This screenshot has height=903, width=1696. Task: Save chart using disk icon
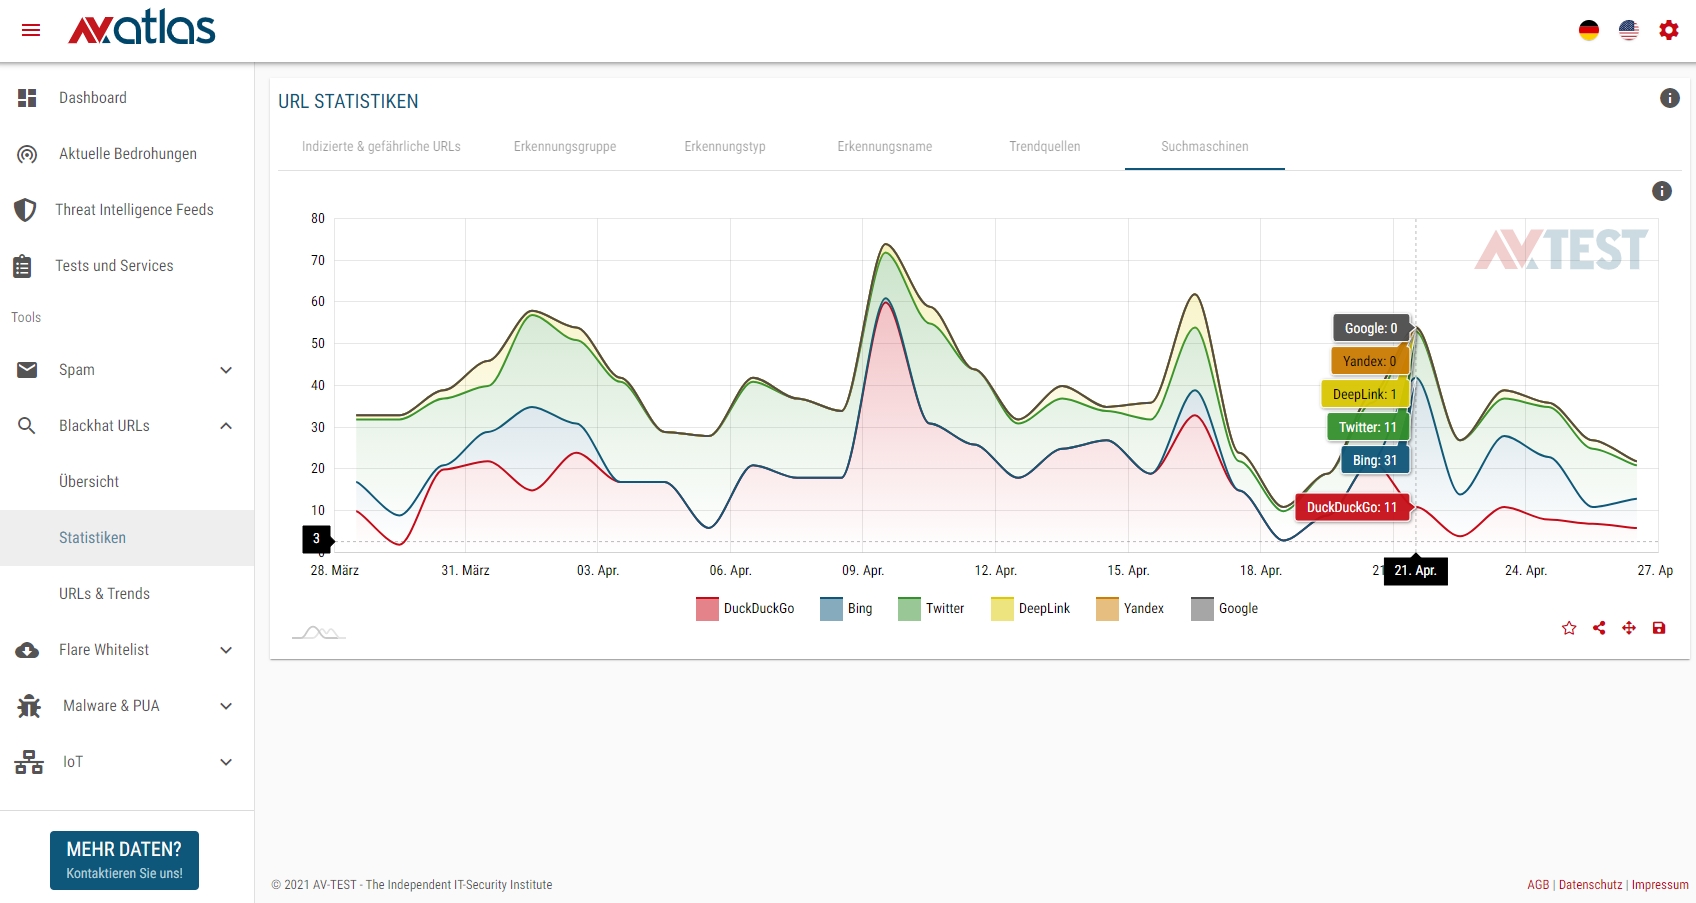1659,628
